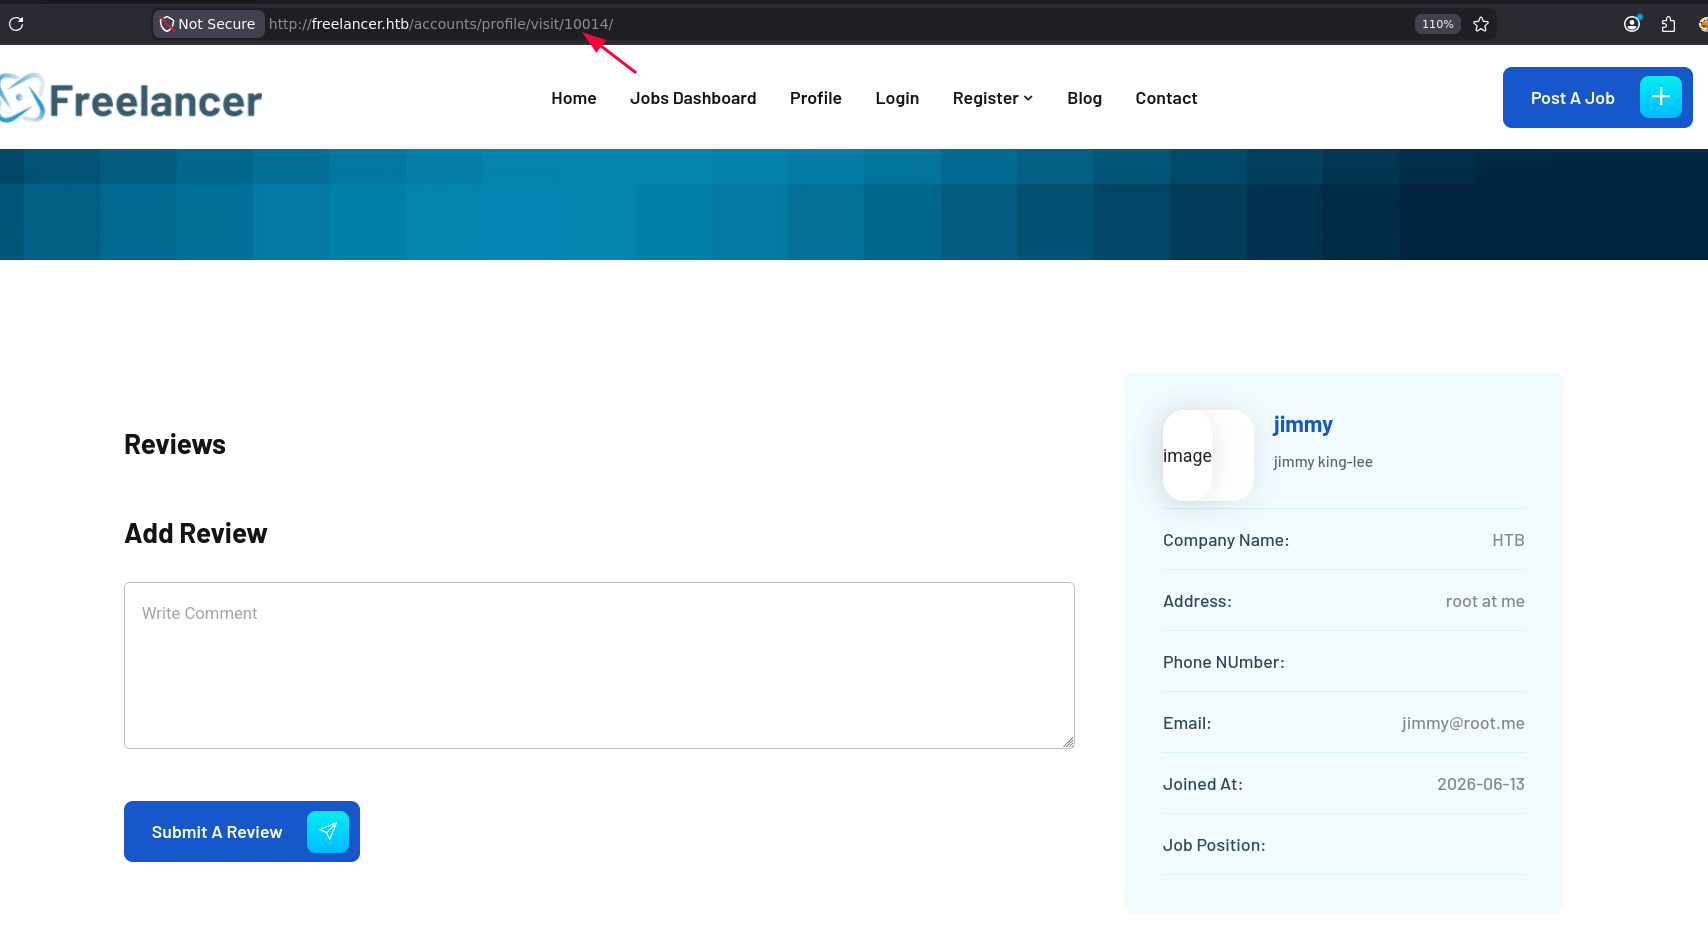Viewport: 1708px width, 947px height.
Task: Click the plus icon on Post A Job
Action: pos(1660,97)
